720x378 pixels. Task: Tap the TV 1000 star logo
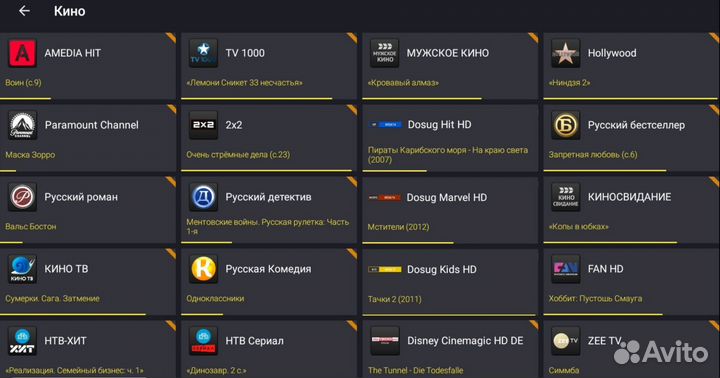[x=203, y=53]
